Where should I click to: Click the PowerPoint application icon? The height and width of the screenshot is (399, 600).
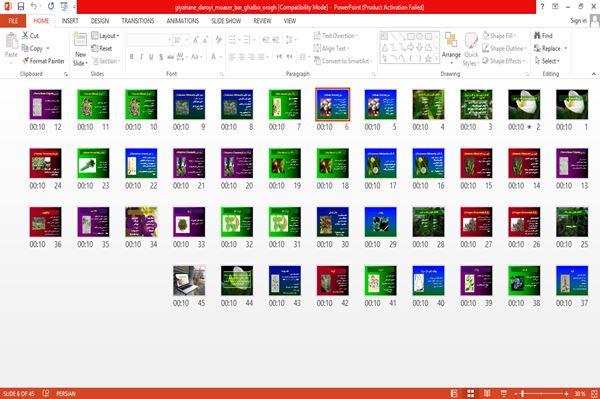click(x=7, y=6)
